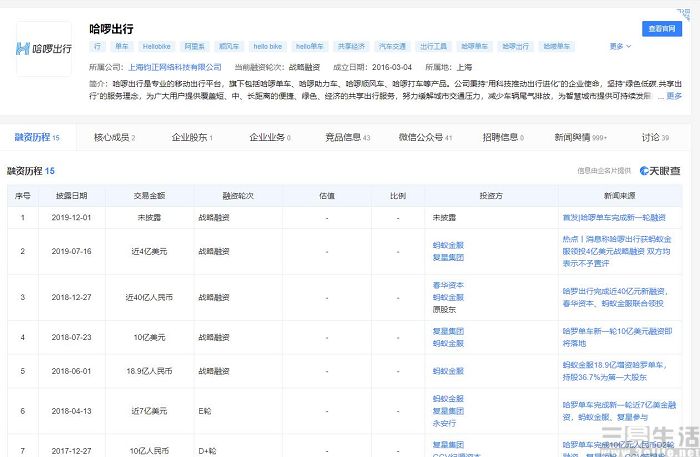Select the 汽车交通 tag
Screen dimensions: 700x457
(x=392, y=46)
